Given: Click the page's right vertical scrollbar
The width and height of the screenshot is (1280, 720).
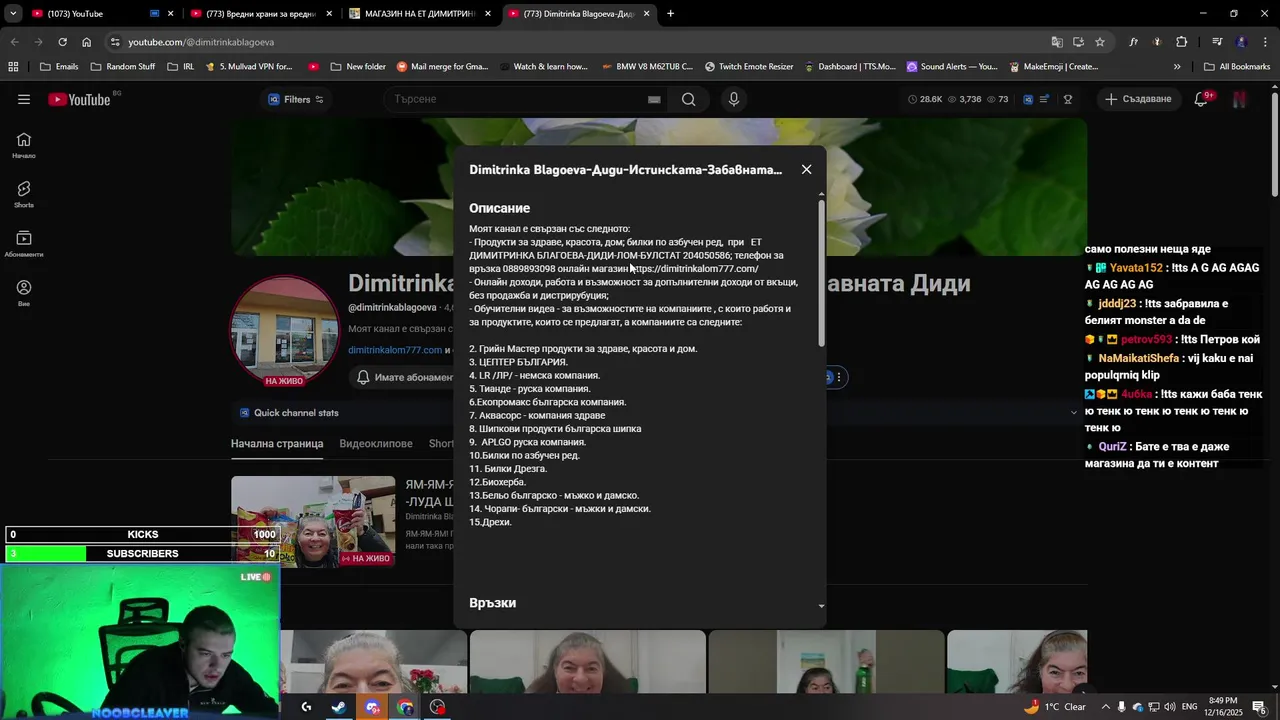Looking at the screenshot, I should click(x=1274, y=145).
